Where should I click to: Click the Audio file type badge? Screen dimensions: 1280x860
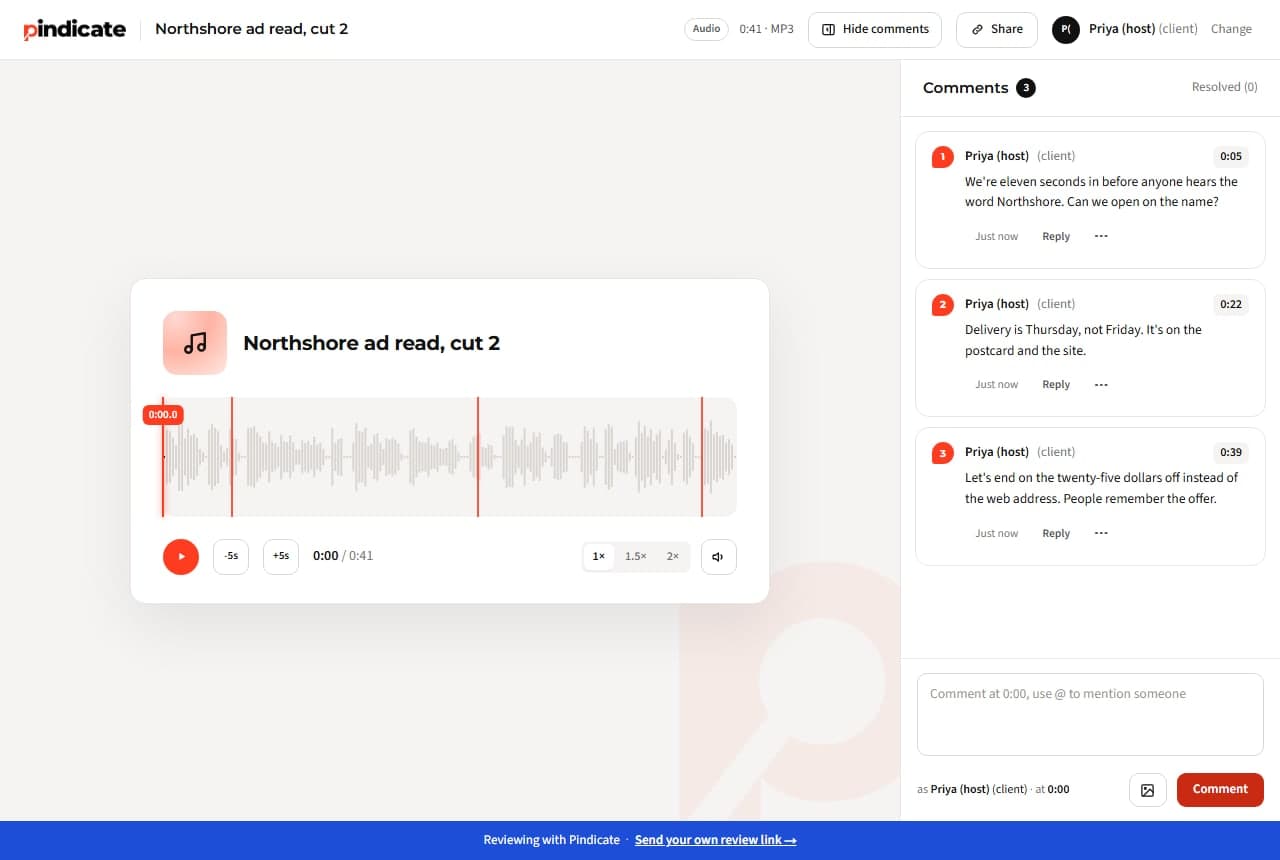[x=707, y=29]
